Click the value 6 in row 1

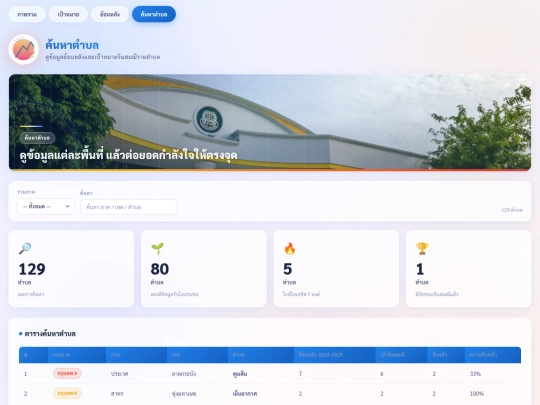(382, 374)
